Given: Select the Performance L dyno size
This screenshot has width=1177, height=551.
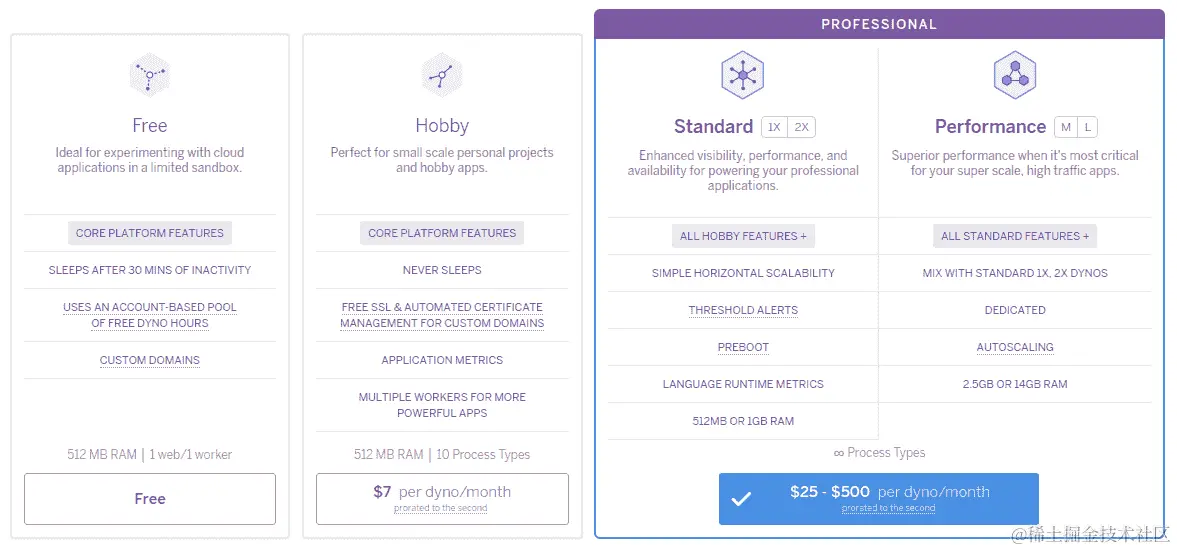Looking at the screenshot, I should (x=1087, y=127).
